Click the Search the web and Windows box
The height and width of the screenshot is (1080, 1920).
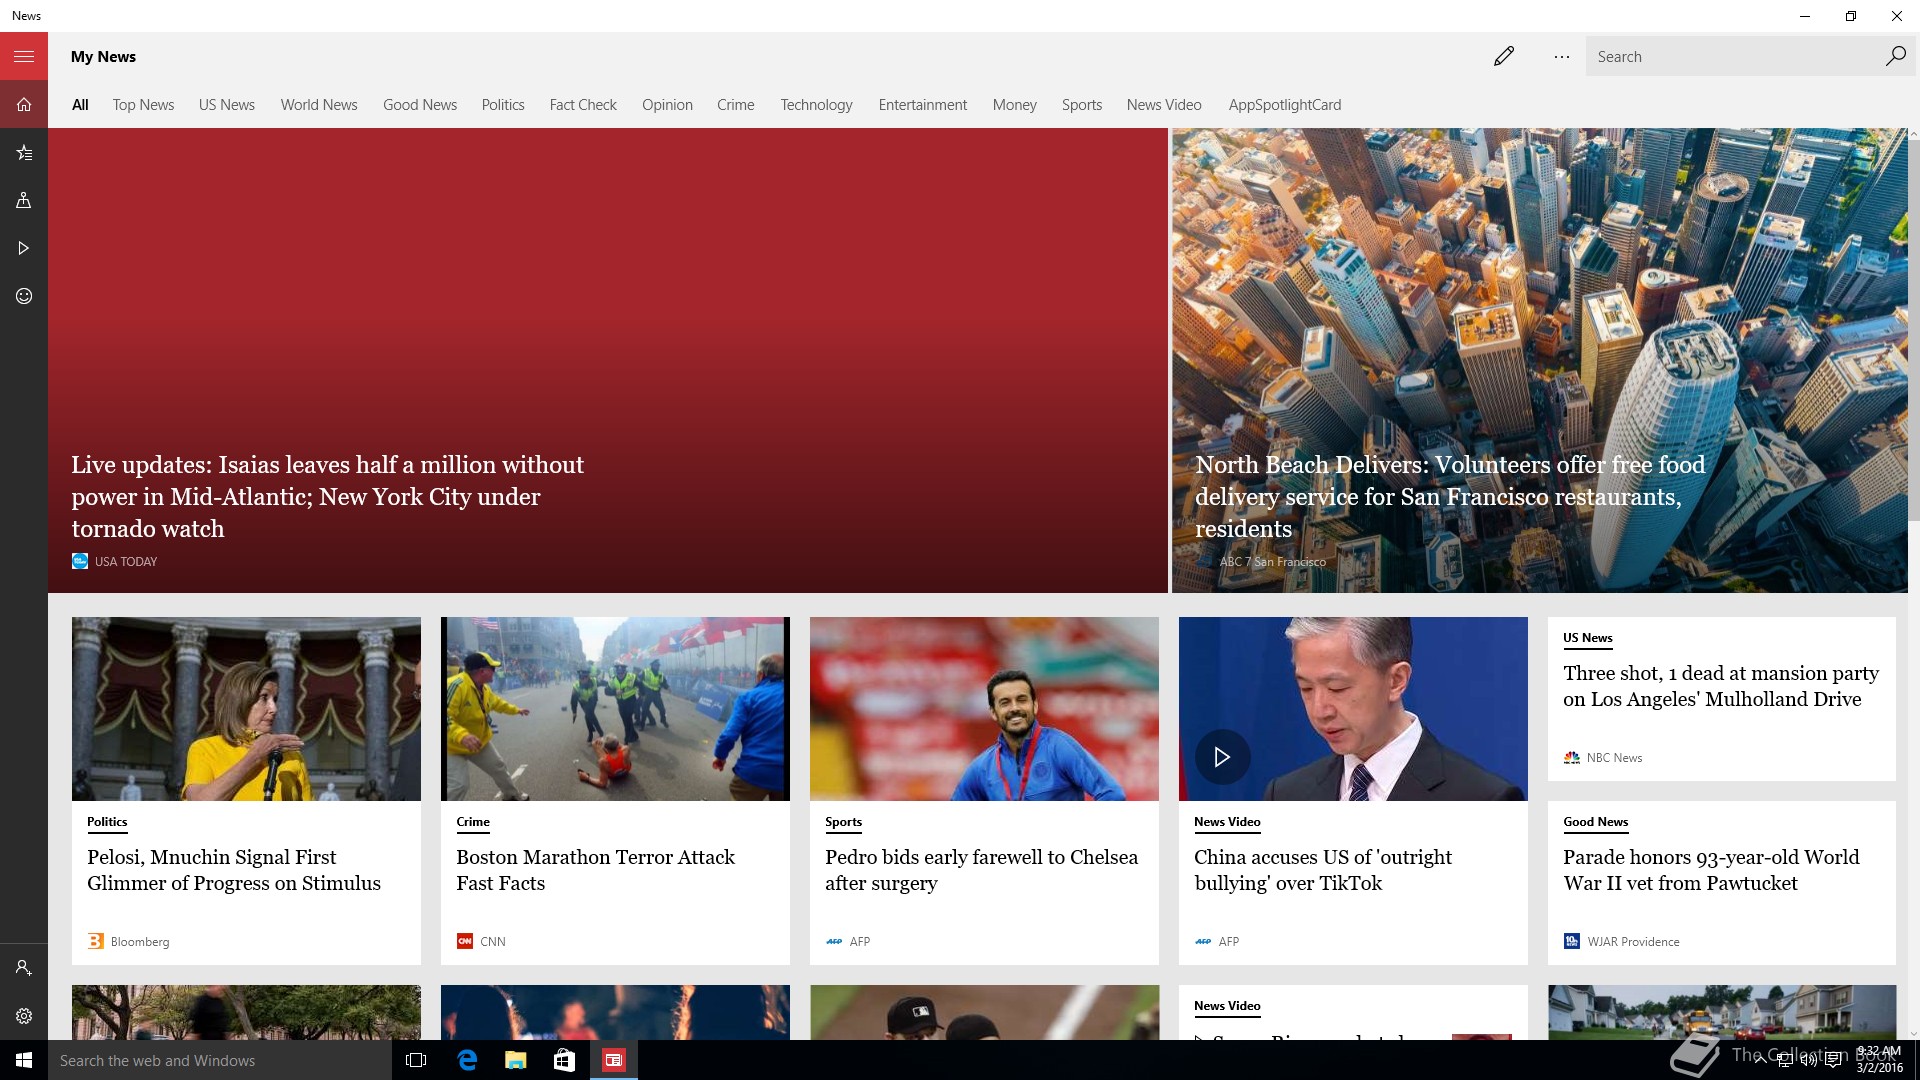220,1060
